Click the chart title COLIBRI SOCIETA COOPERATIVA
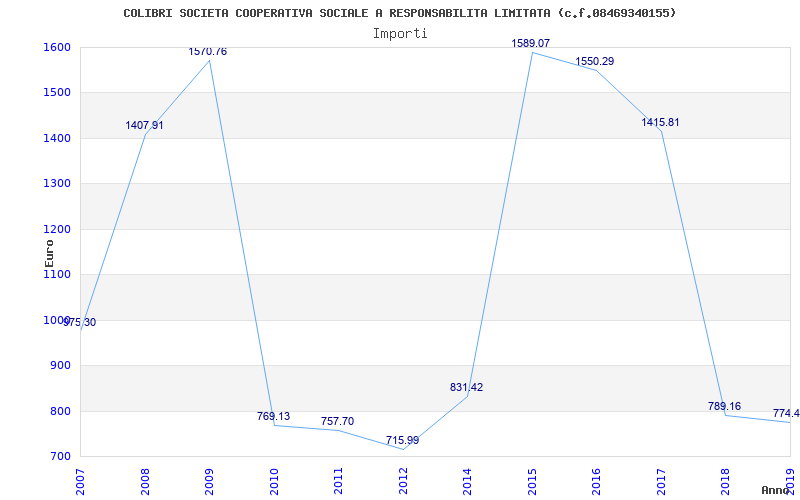Viewport: 800px width, 500px height. pos(399,13)
